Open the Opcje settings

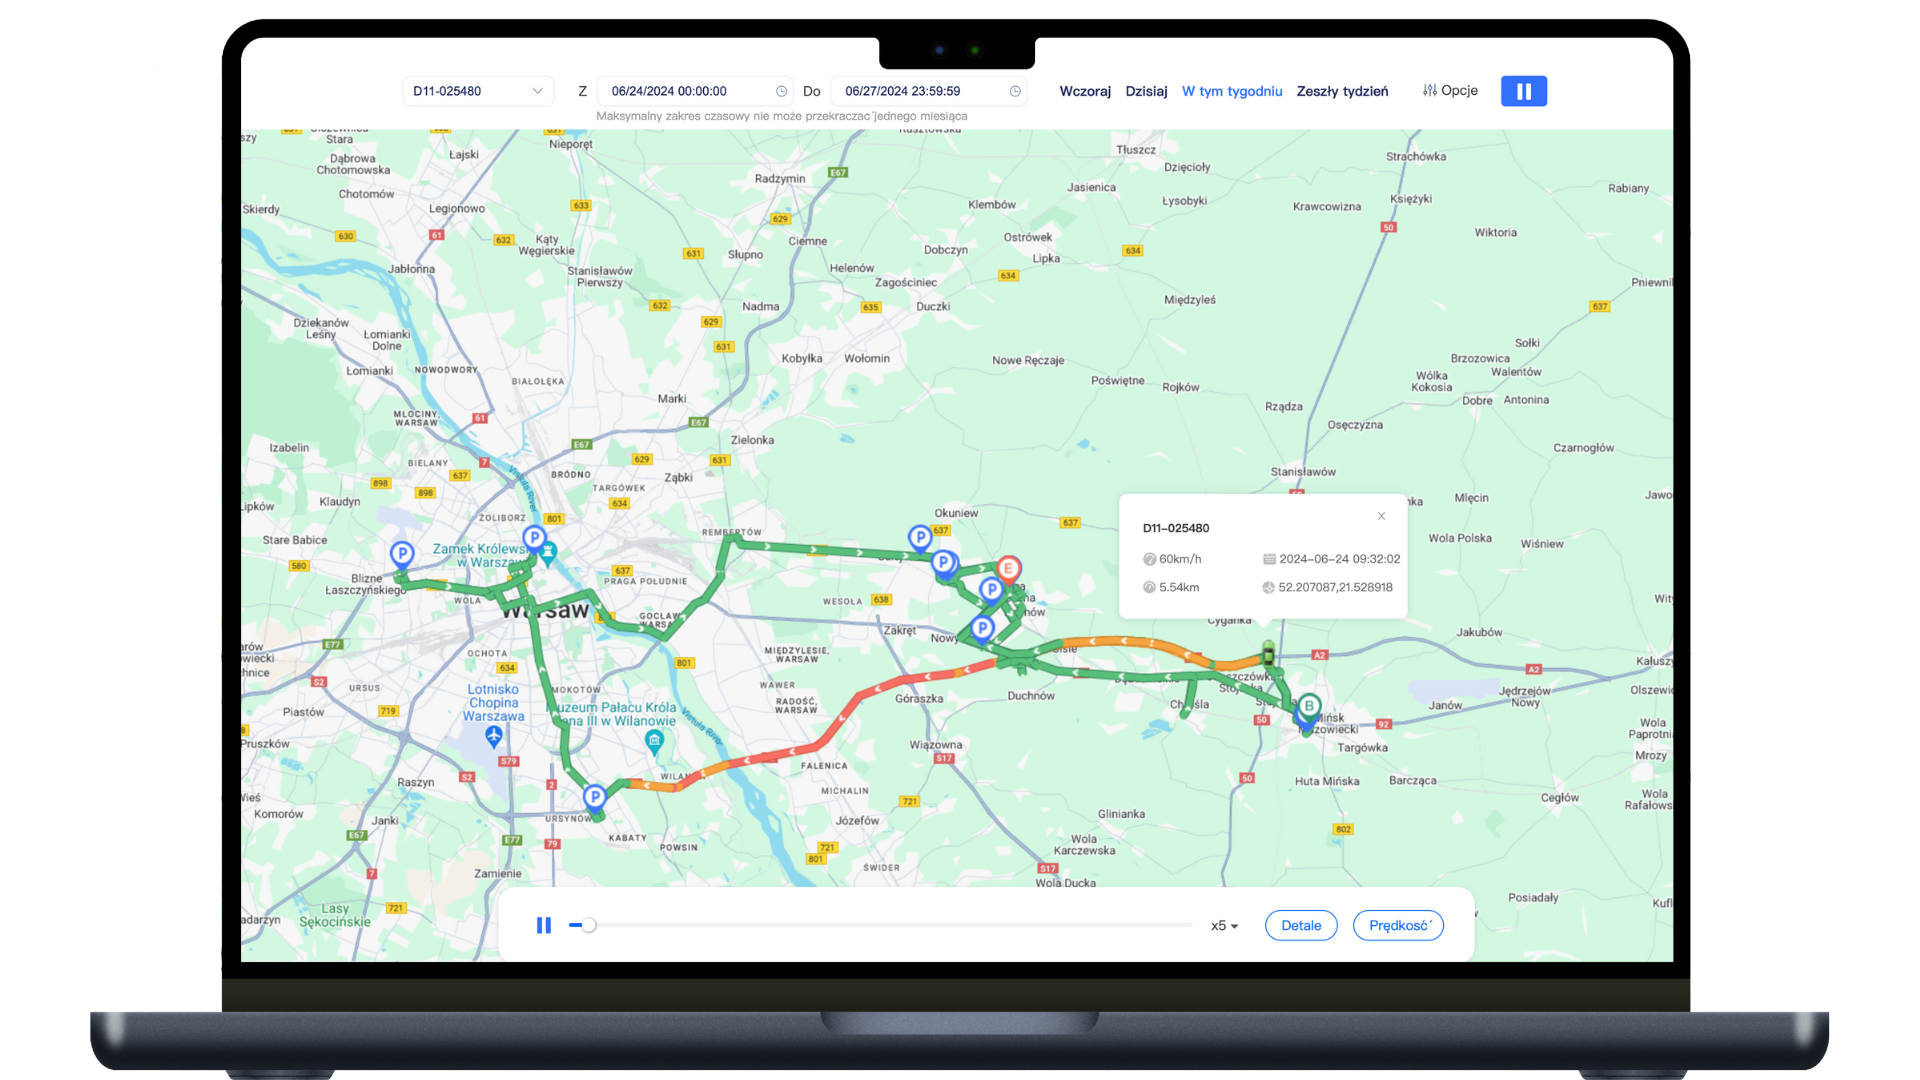click(1450, 90)
